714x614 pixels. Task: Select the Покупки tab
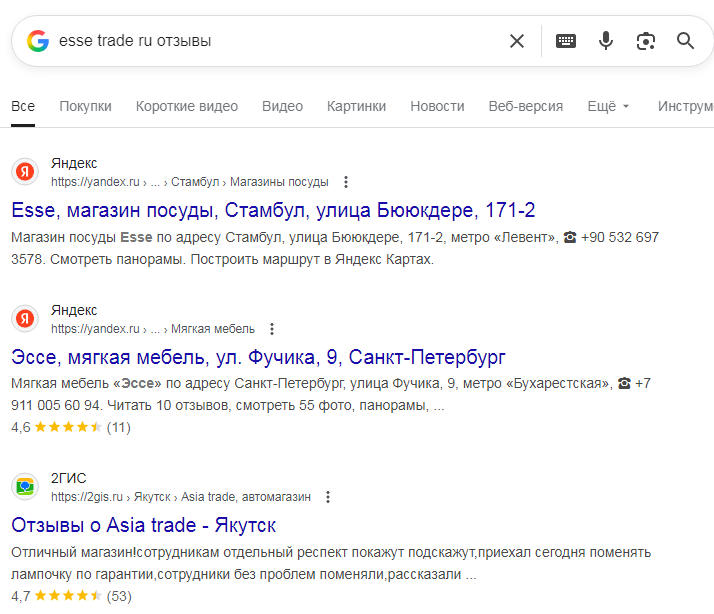85,106
